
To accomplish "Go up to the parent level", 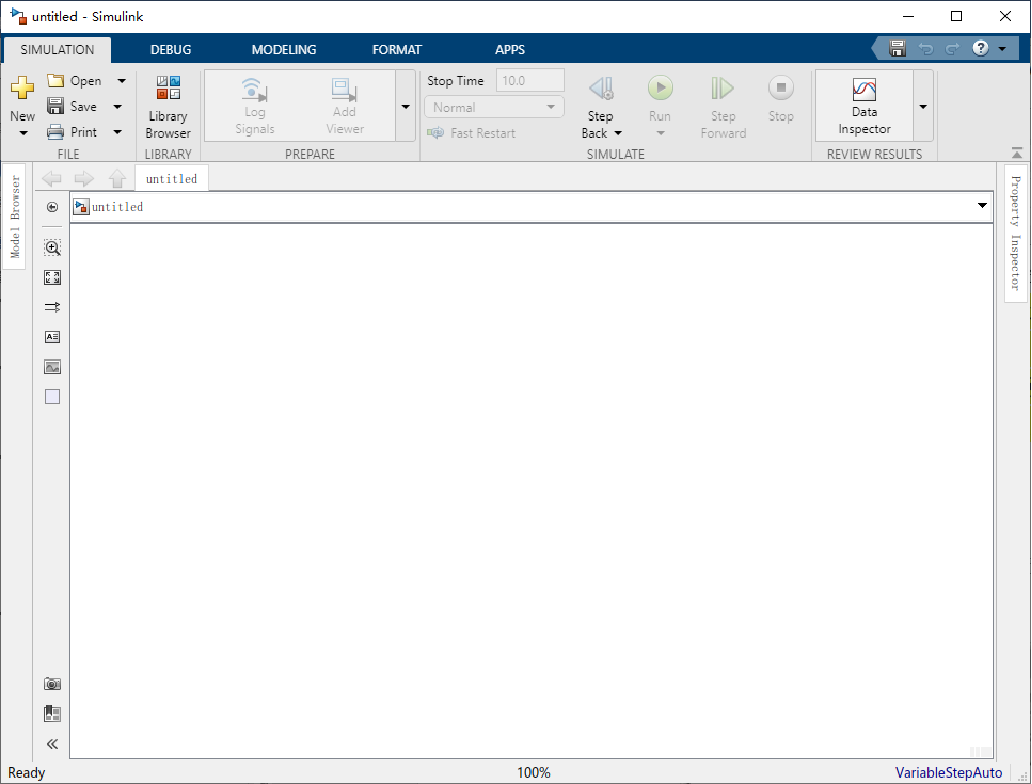I will pos(117,178).
